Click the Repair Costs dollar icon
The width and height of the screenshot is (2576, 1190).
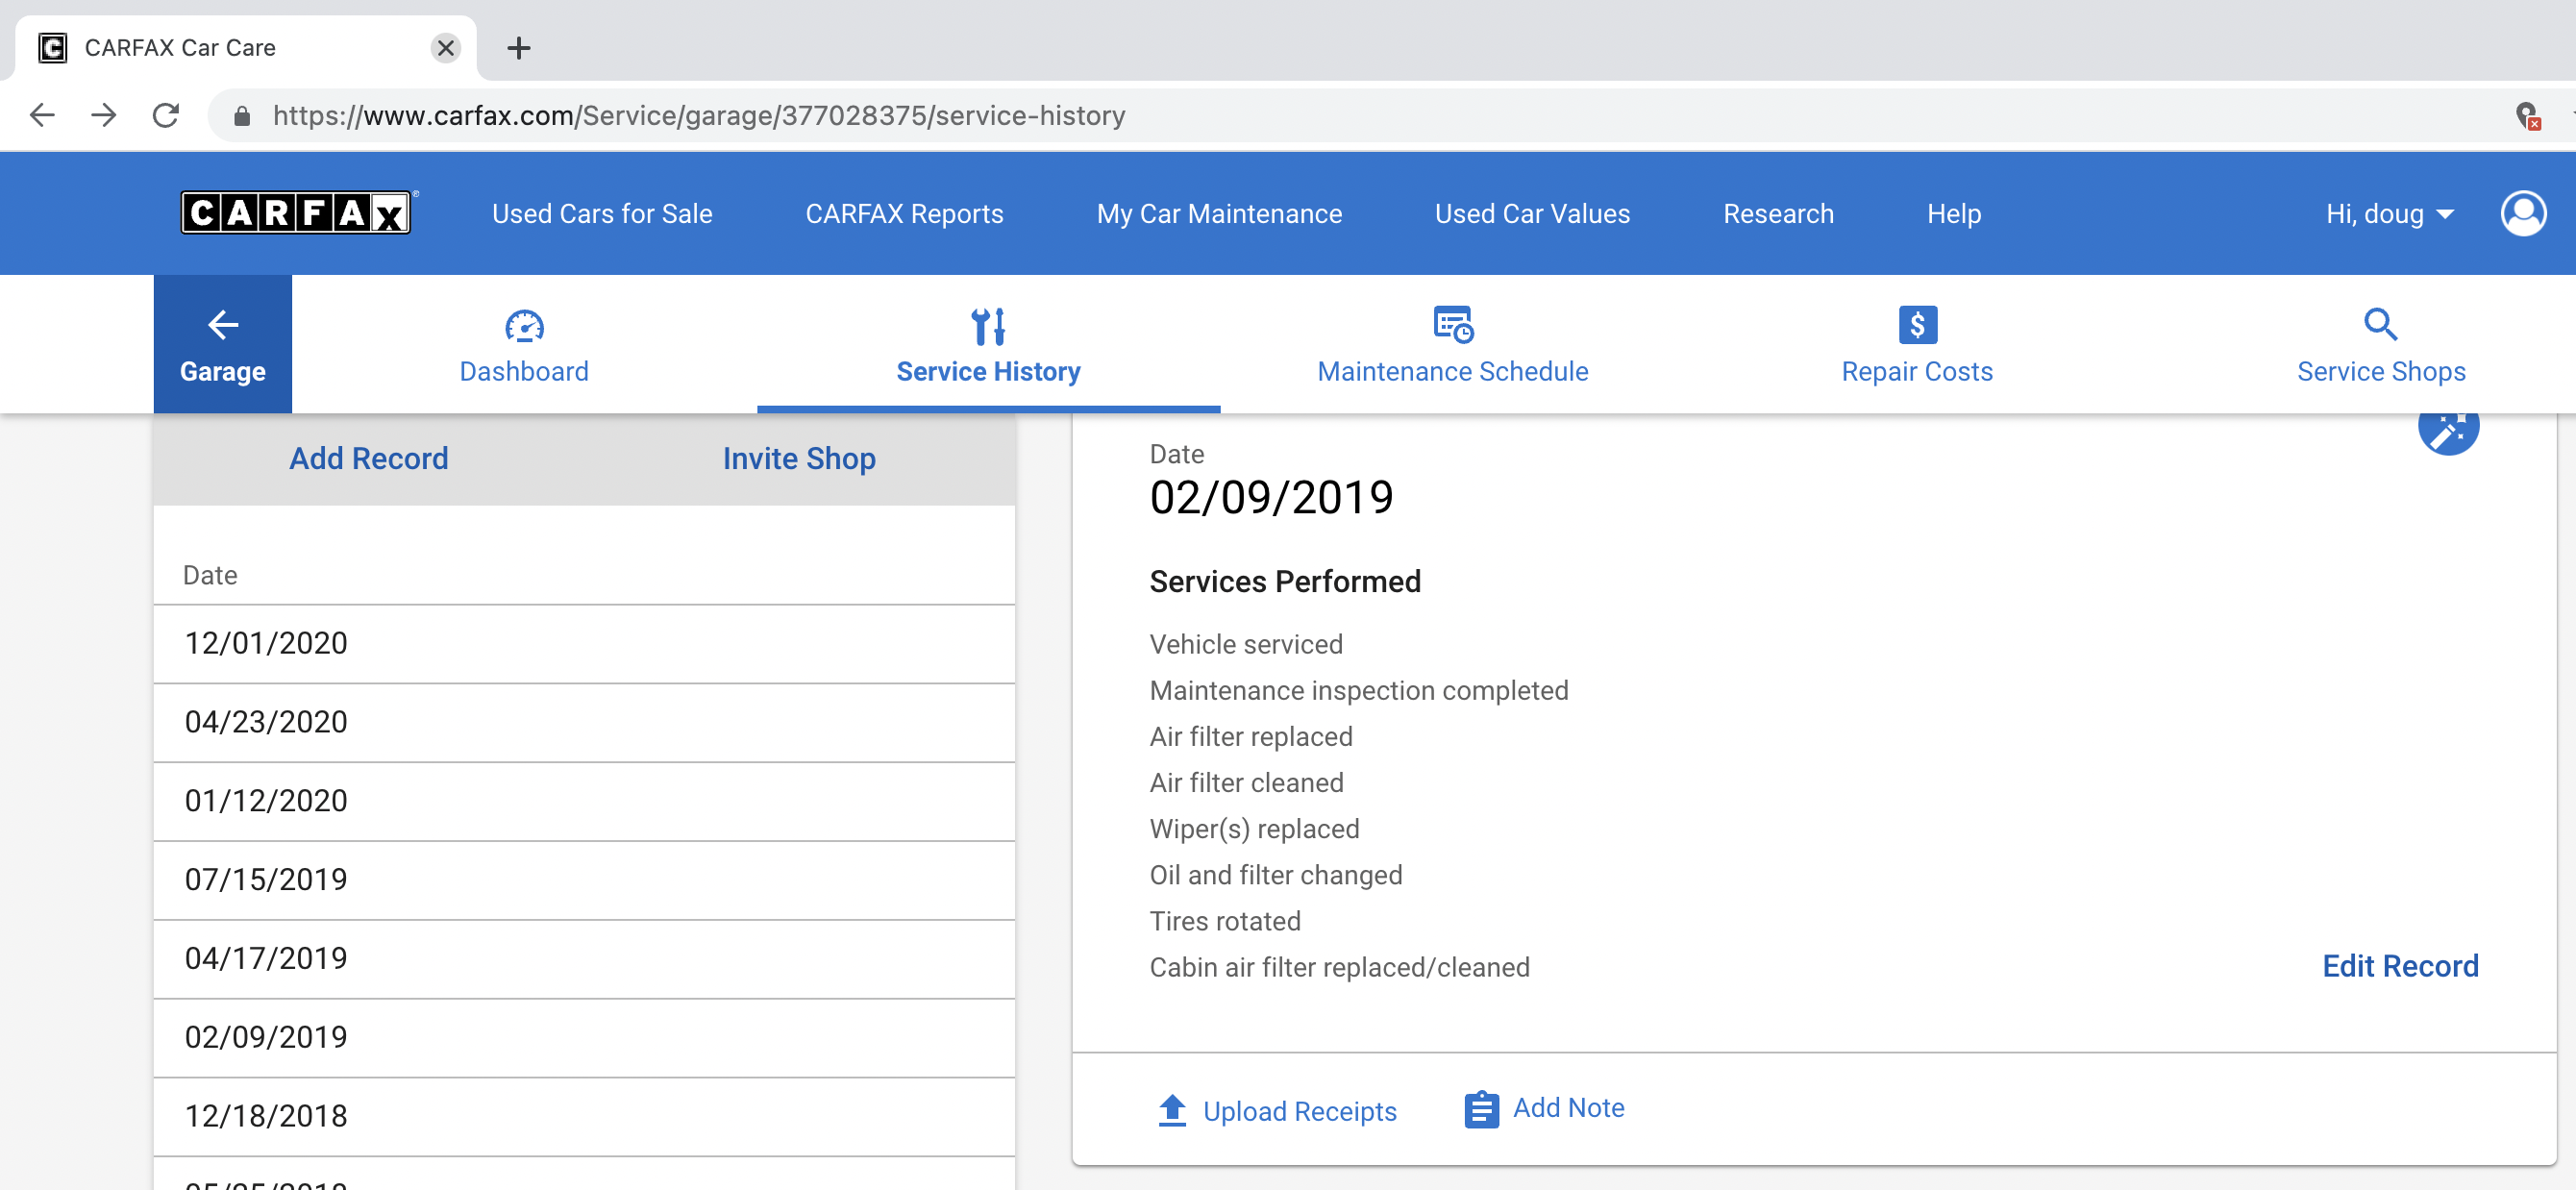(1916, 324)
